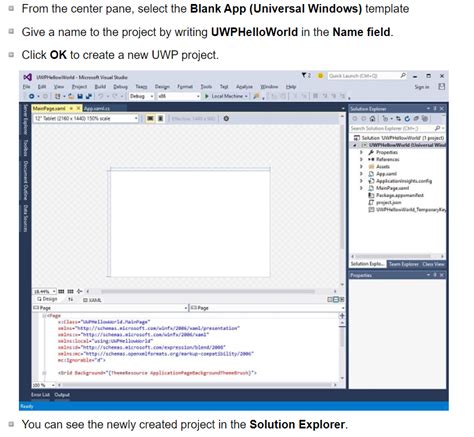
Task: Open the Output tab
Action: point(62,395)
